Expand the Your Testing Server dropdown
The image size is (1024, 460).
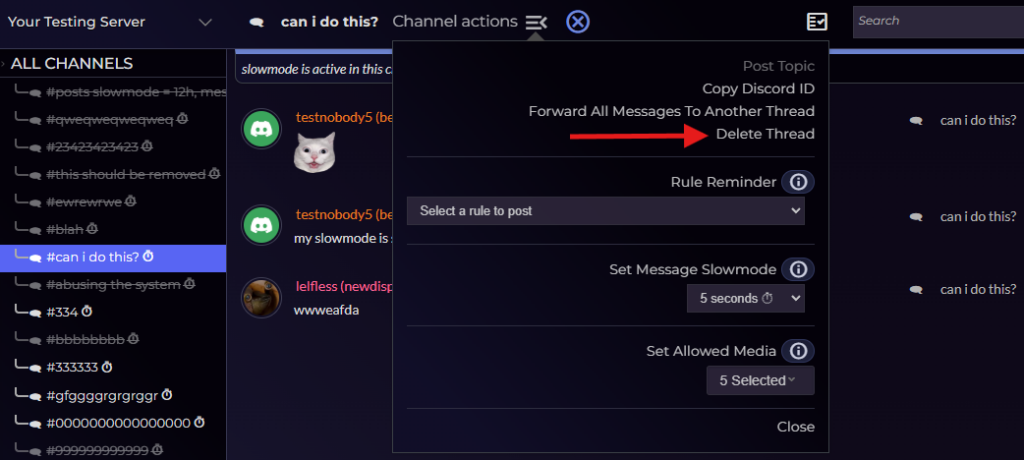(205, 22)
